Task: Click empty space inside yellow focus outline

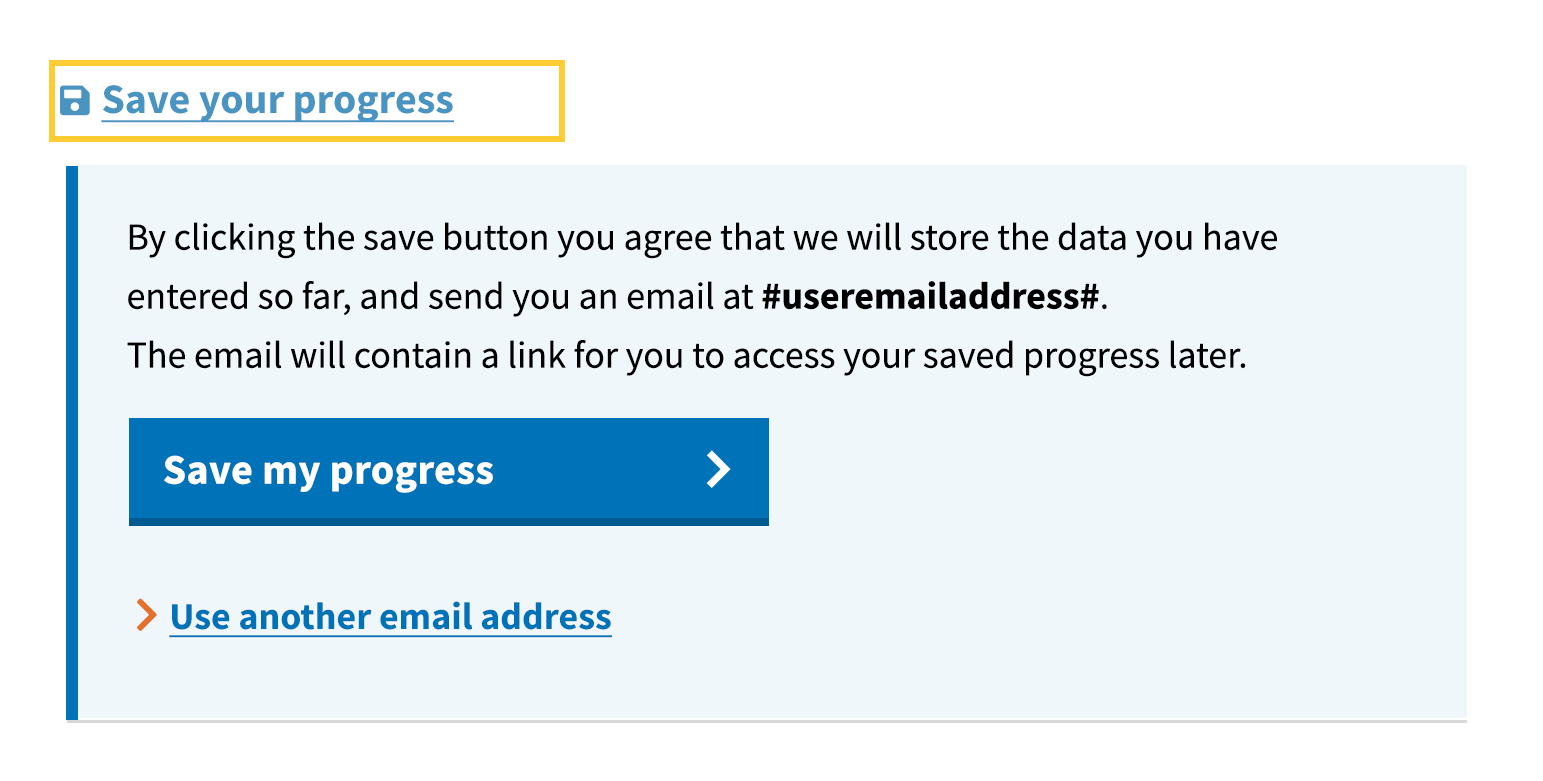Action: click(x=510, y=101)
